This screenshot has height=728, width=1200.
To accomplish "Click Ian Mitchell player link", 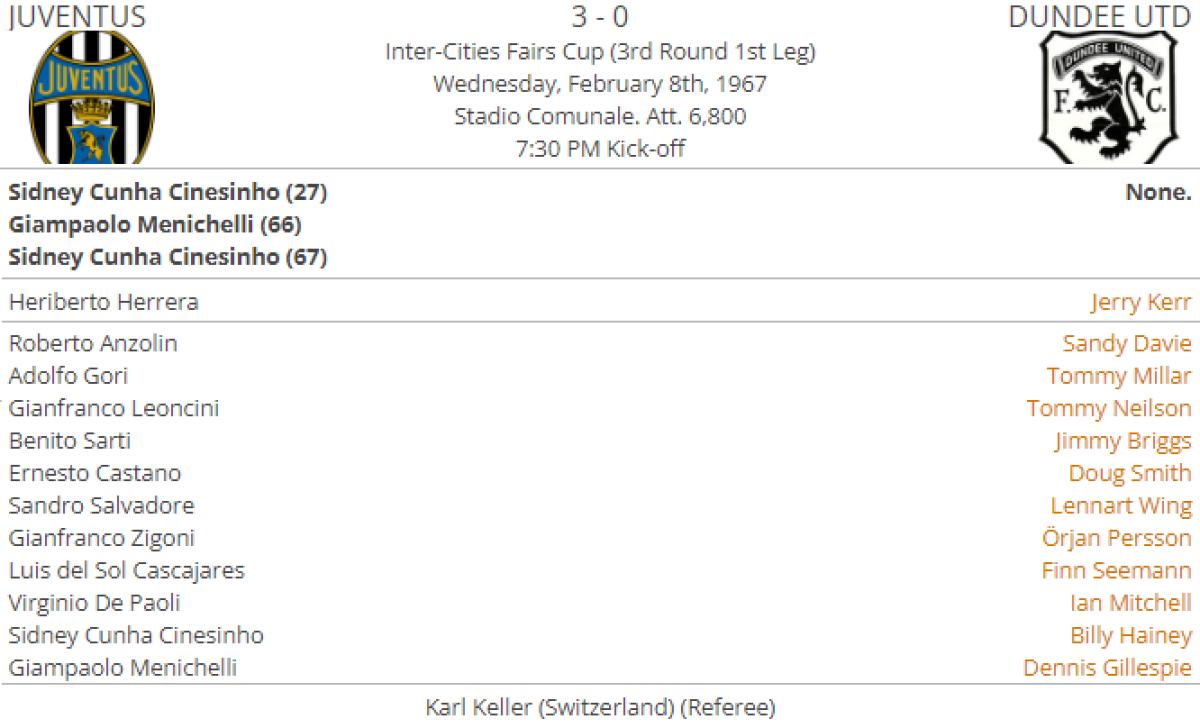I will (1130, 603).
